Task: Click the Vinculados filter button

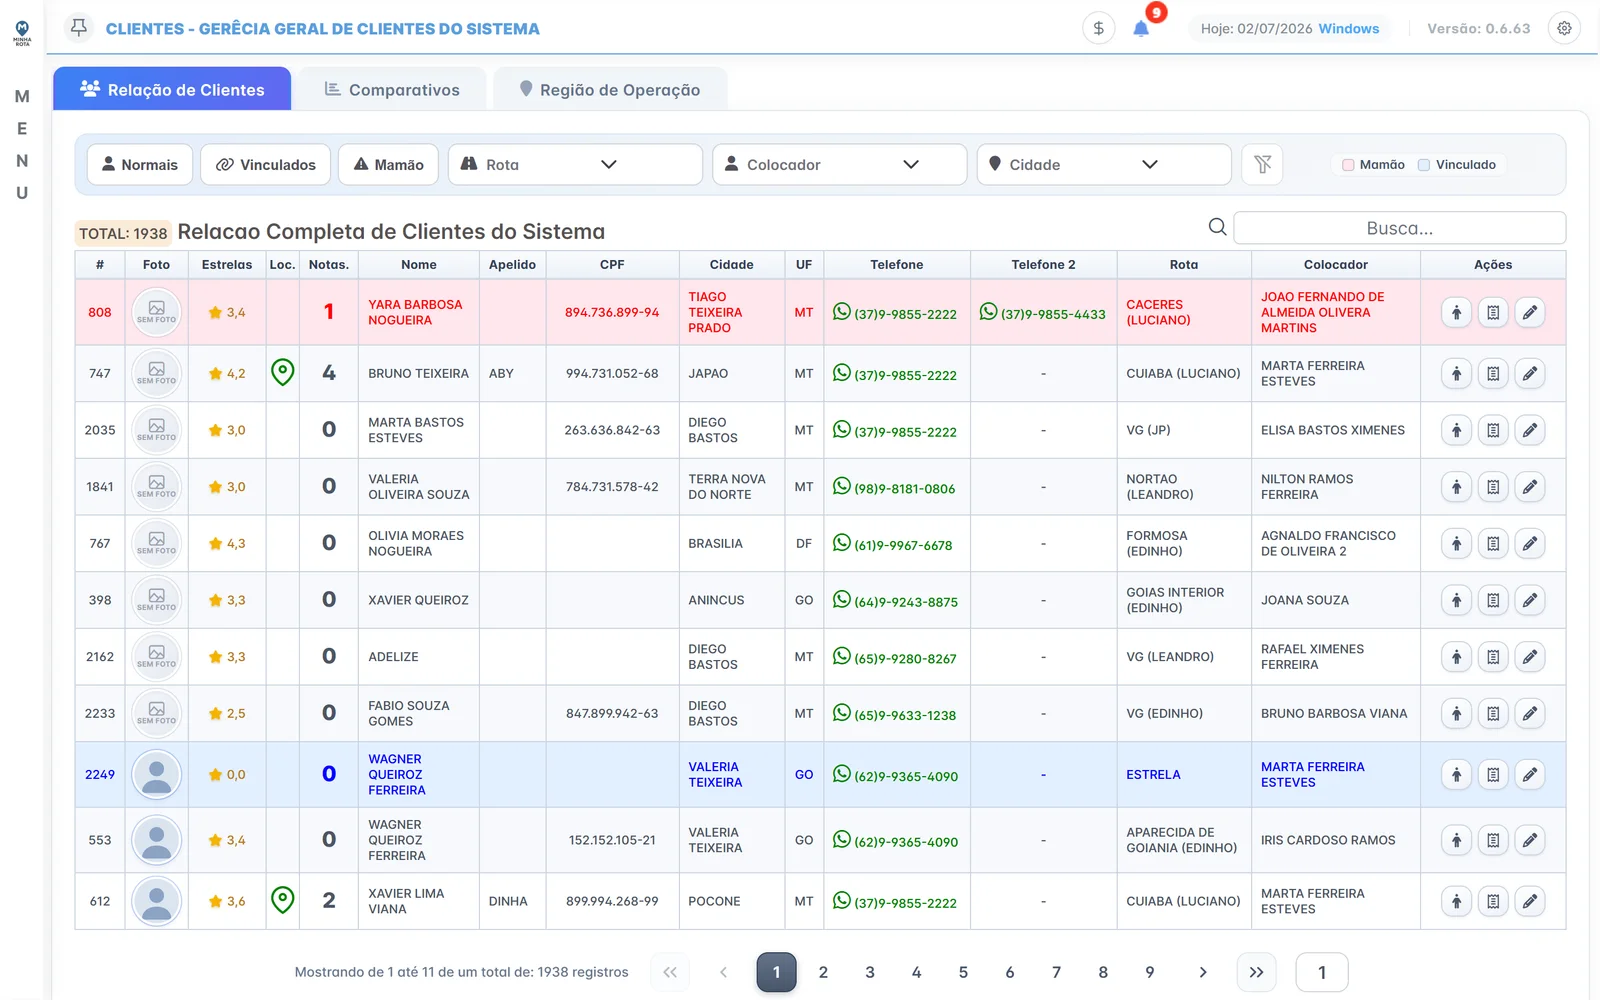Action: (x=265, y=164)
